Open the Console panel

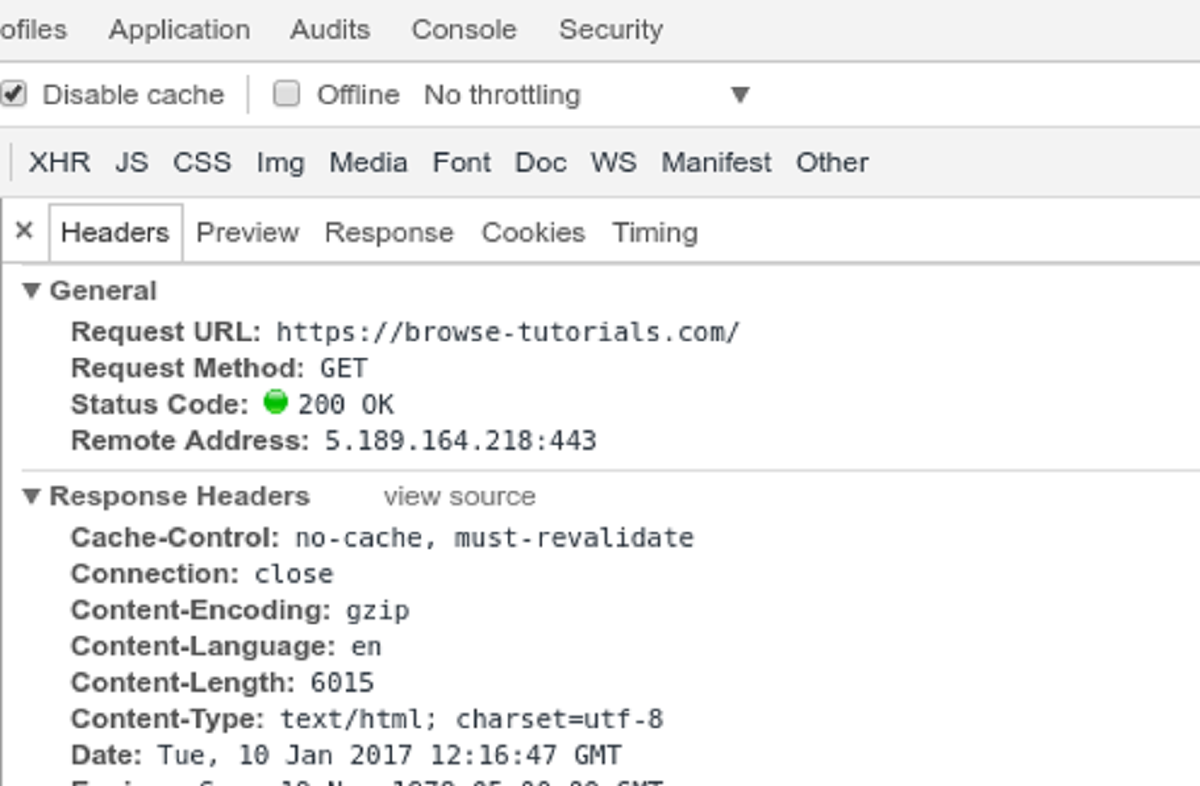coord(464,30)
